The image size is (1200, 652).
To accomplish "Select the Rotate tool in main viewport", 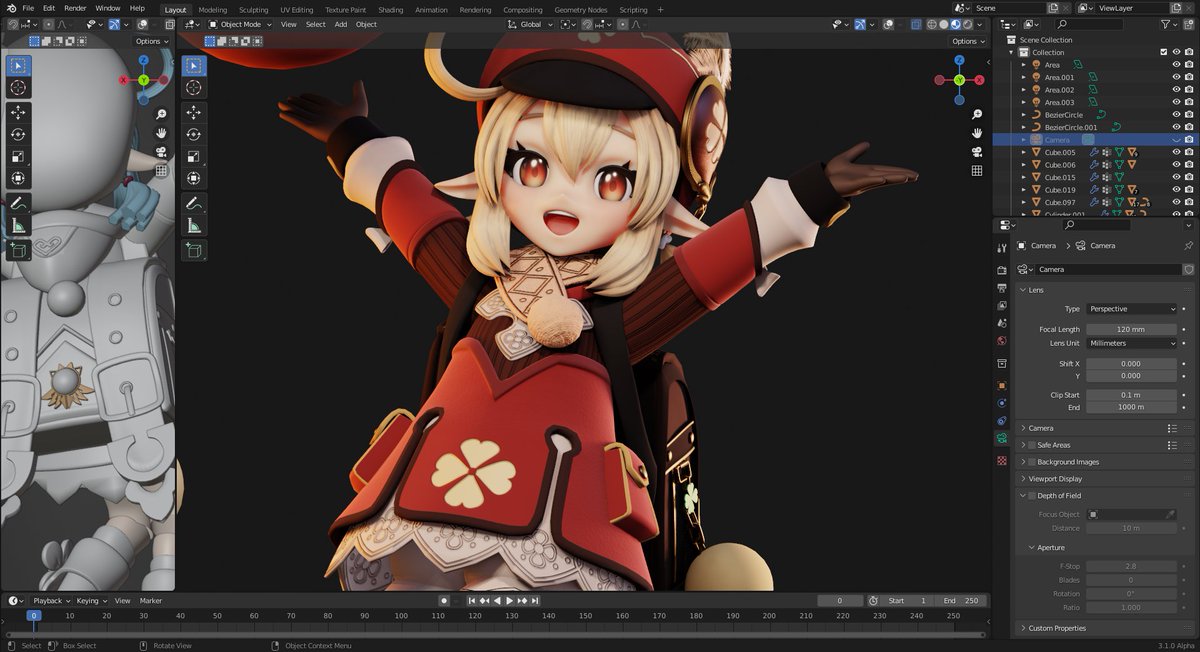I will (x=194, y=134).
